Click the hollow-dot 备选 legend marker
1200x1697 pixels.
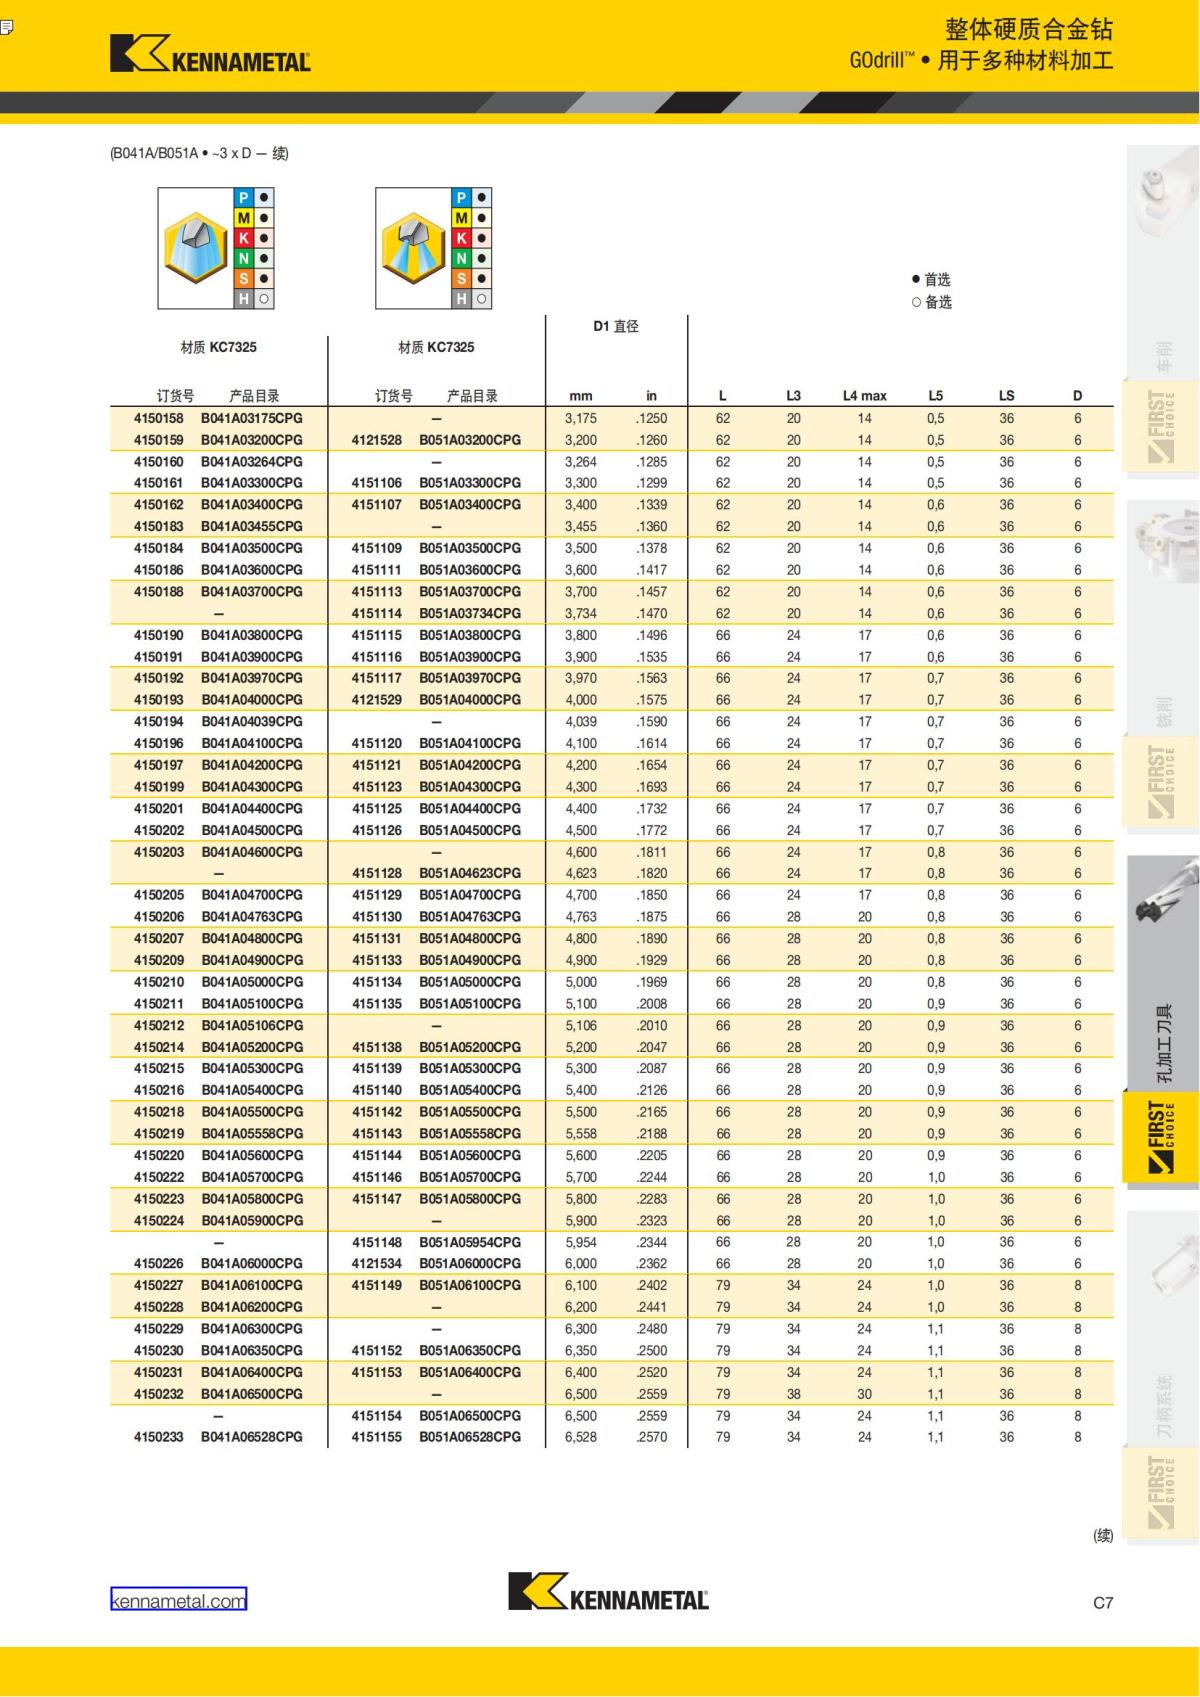(x=916, y=302)
